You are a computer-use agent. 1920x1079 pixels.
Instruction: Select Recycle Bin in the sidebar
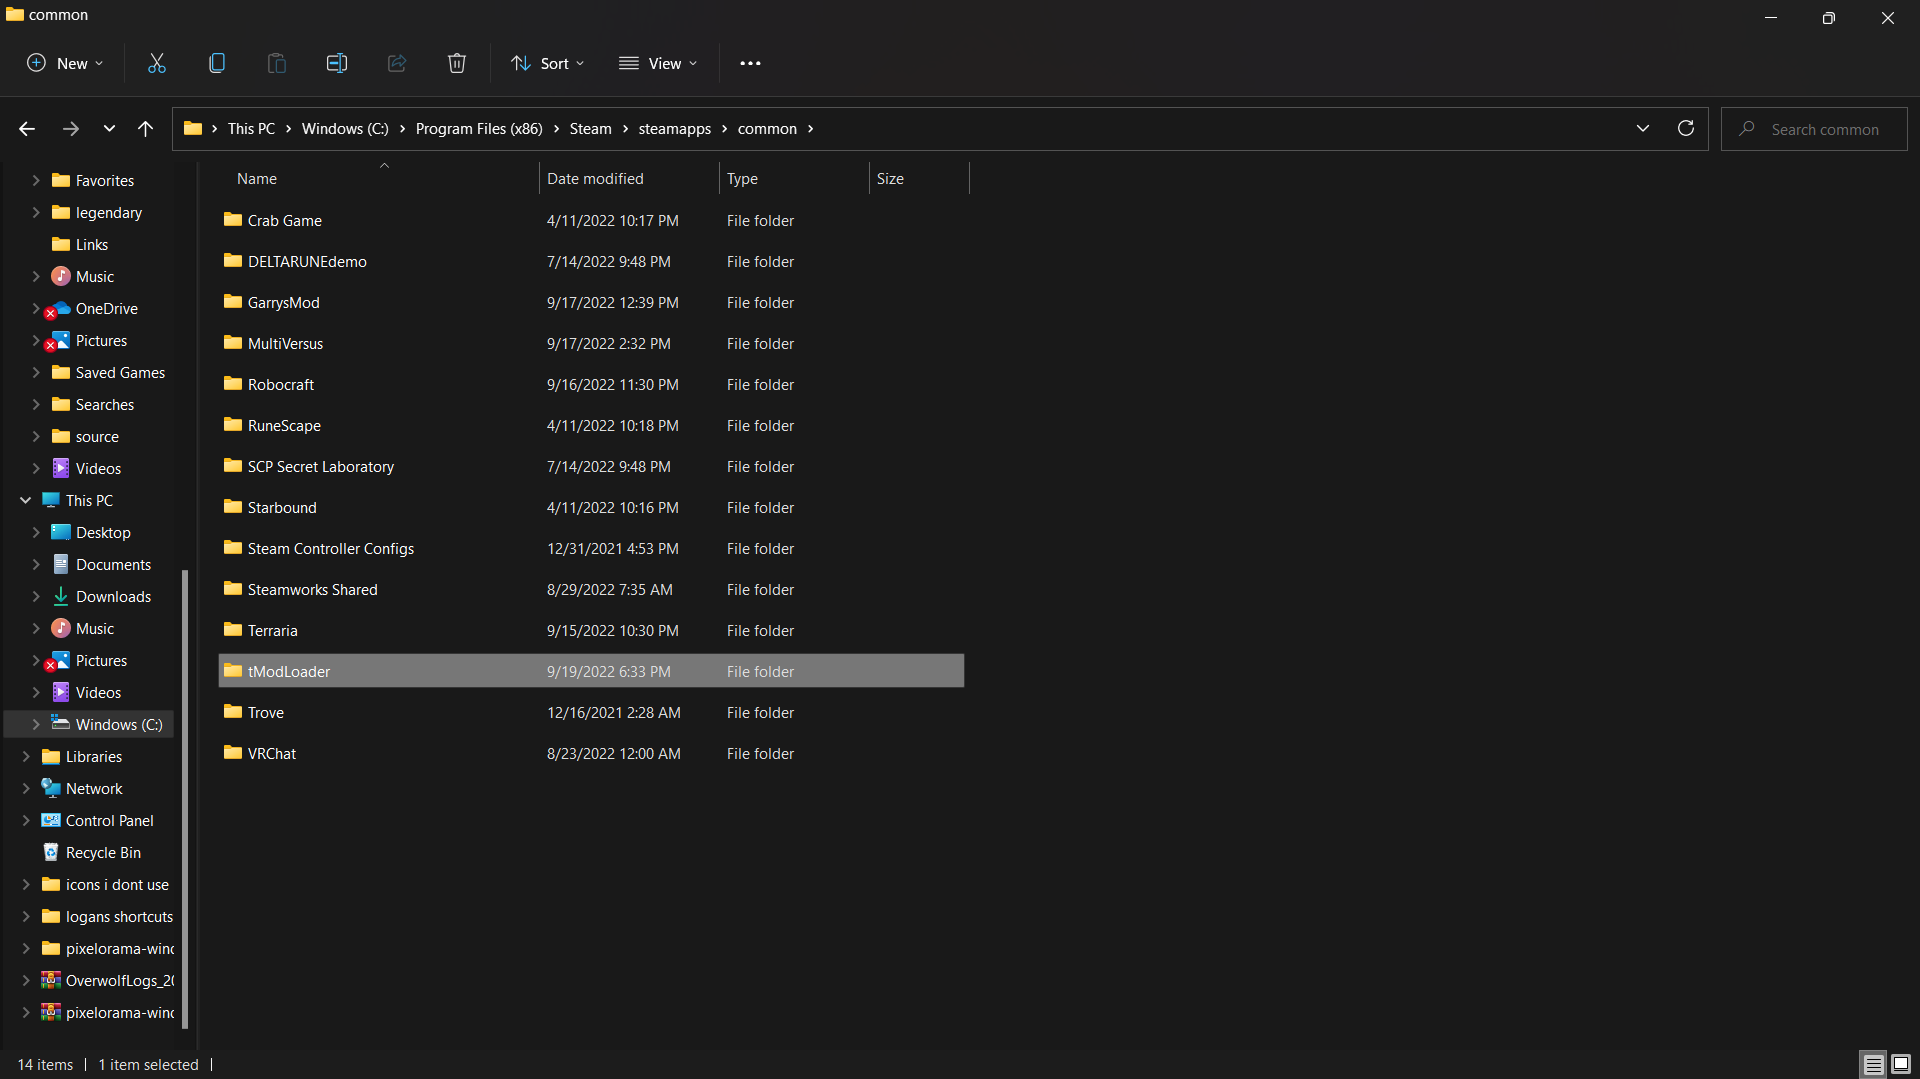(103, 852)
